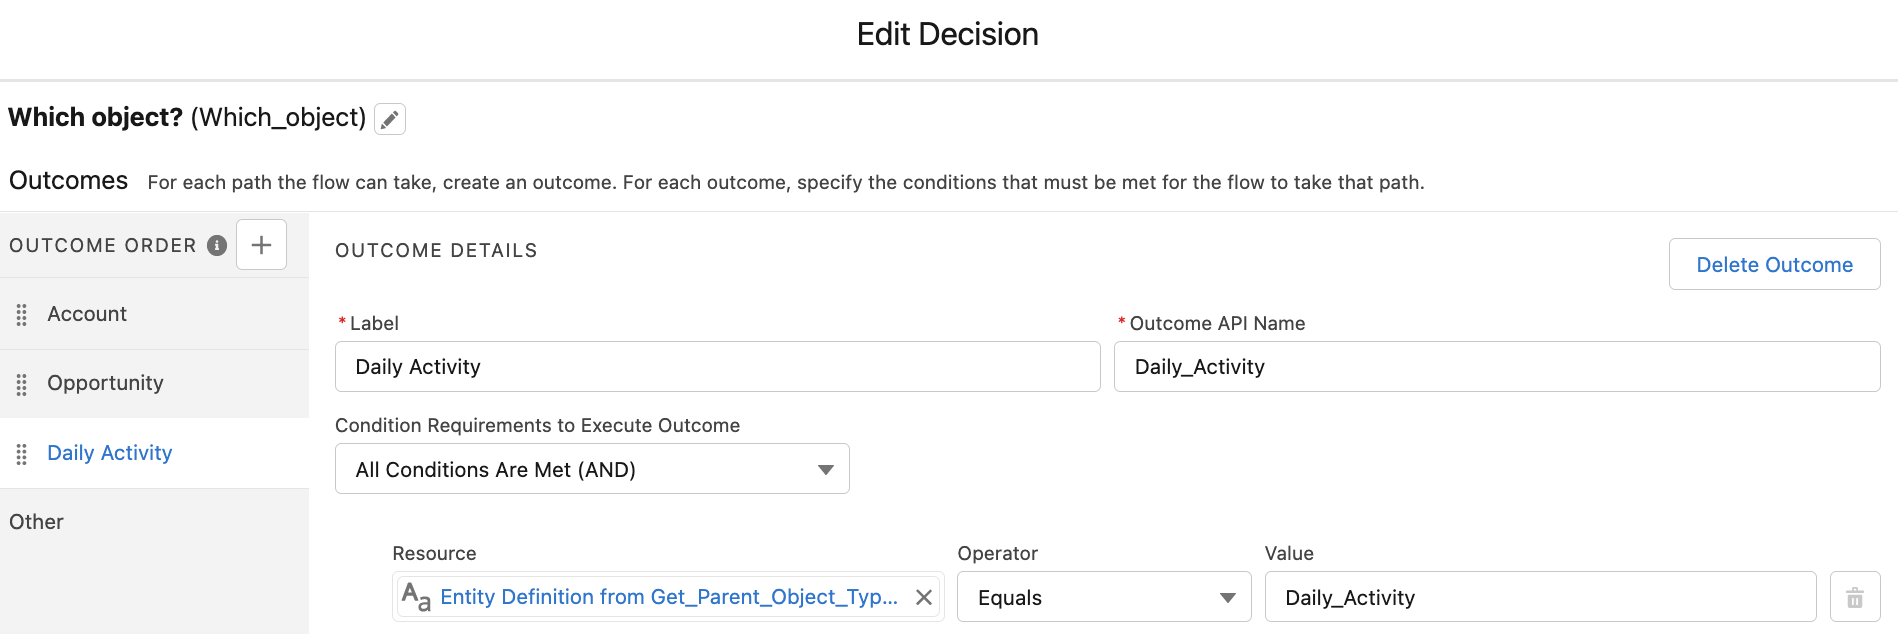Viewport: 1898px width, 634px height.
Task: Click the Outcome API Name field
Action: 1496,366
